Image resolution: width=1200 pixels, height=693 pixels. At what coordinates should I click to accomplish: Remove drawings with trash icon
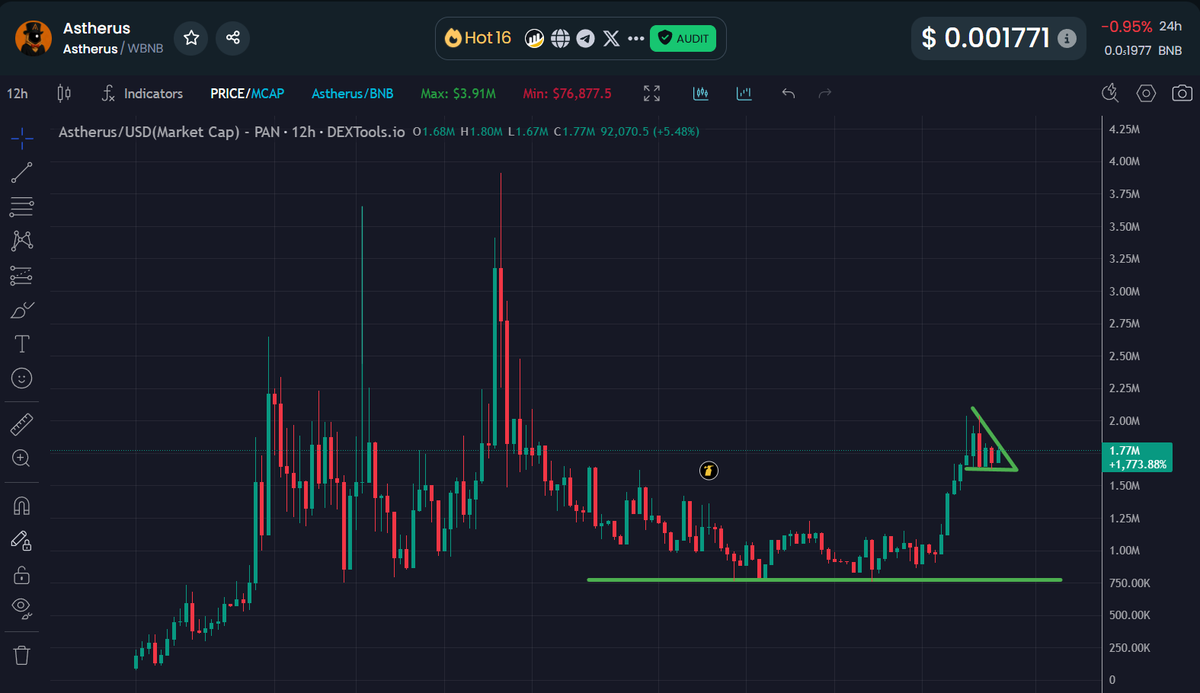22,655
